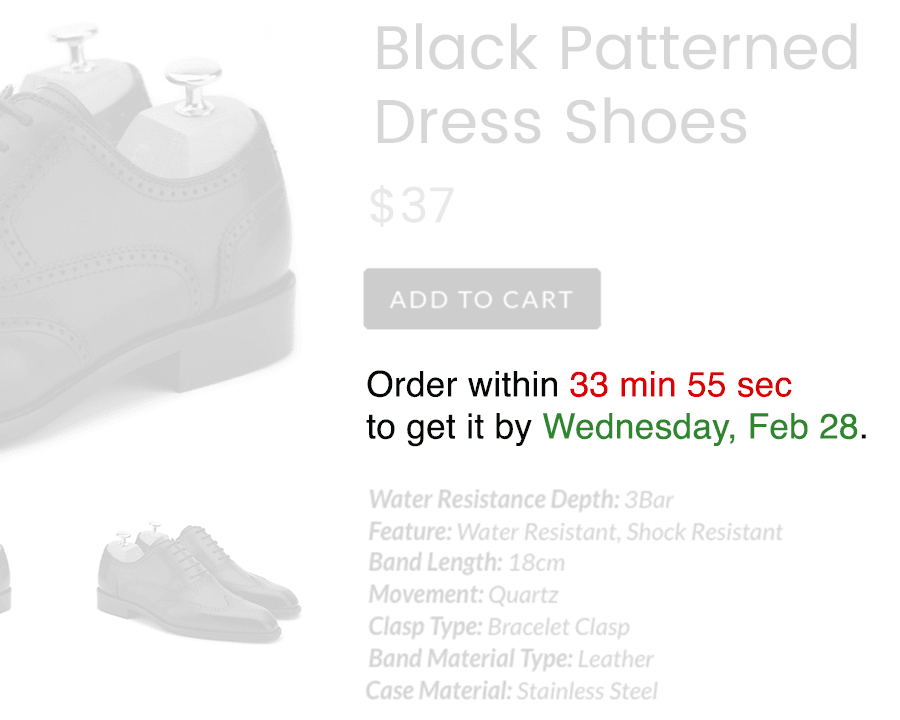The width and height of the screenshot is (900, 720).
Task: Click the ADD TO CART button
Action: pos(481,299)
